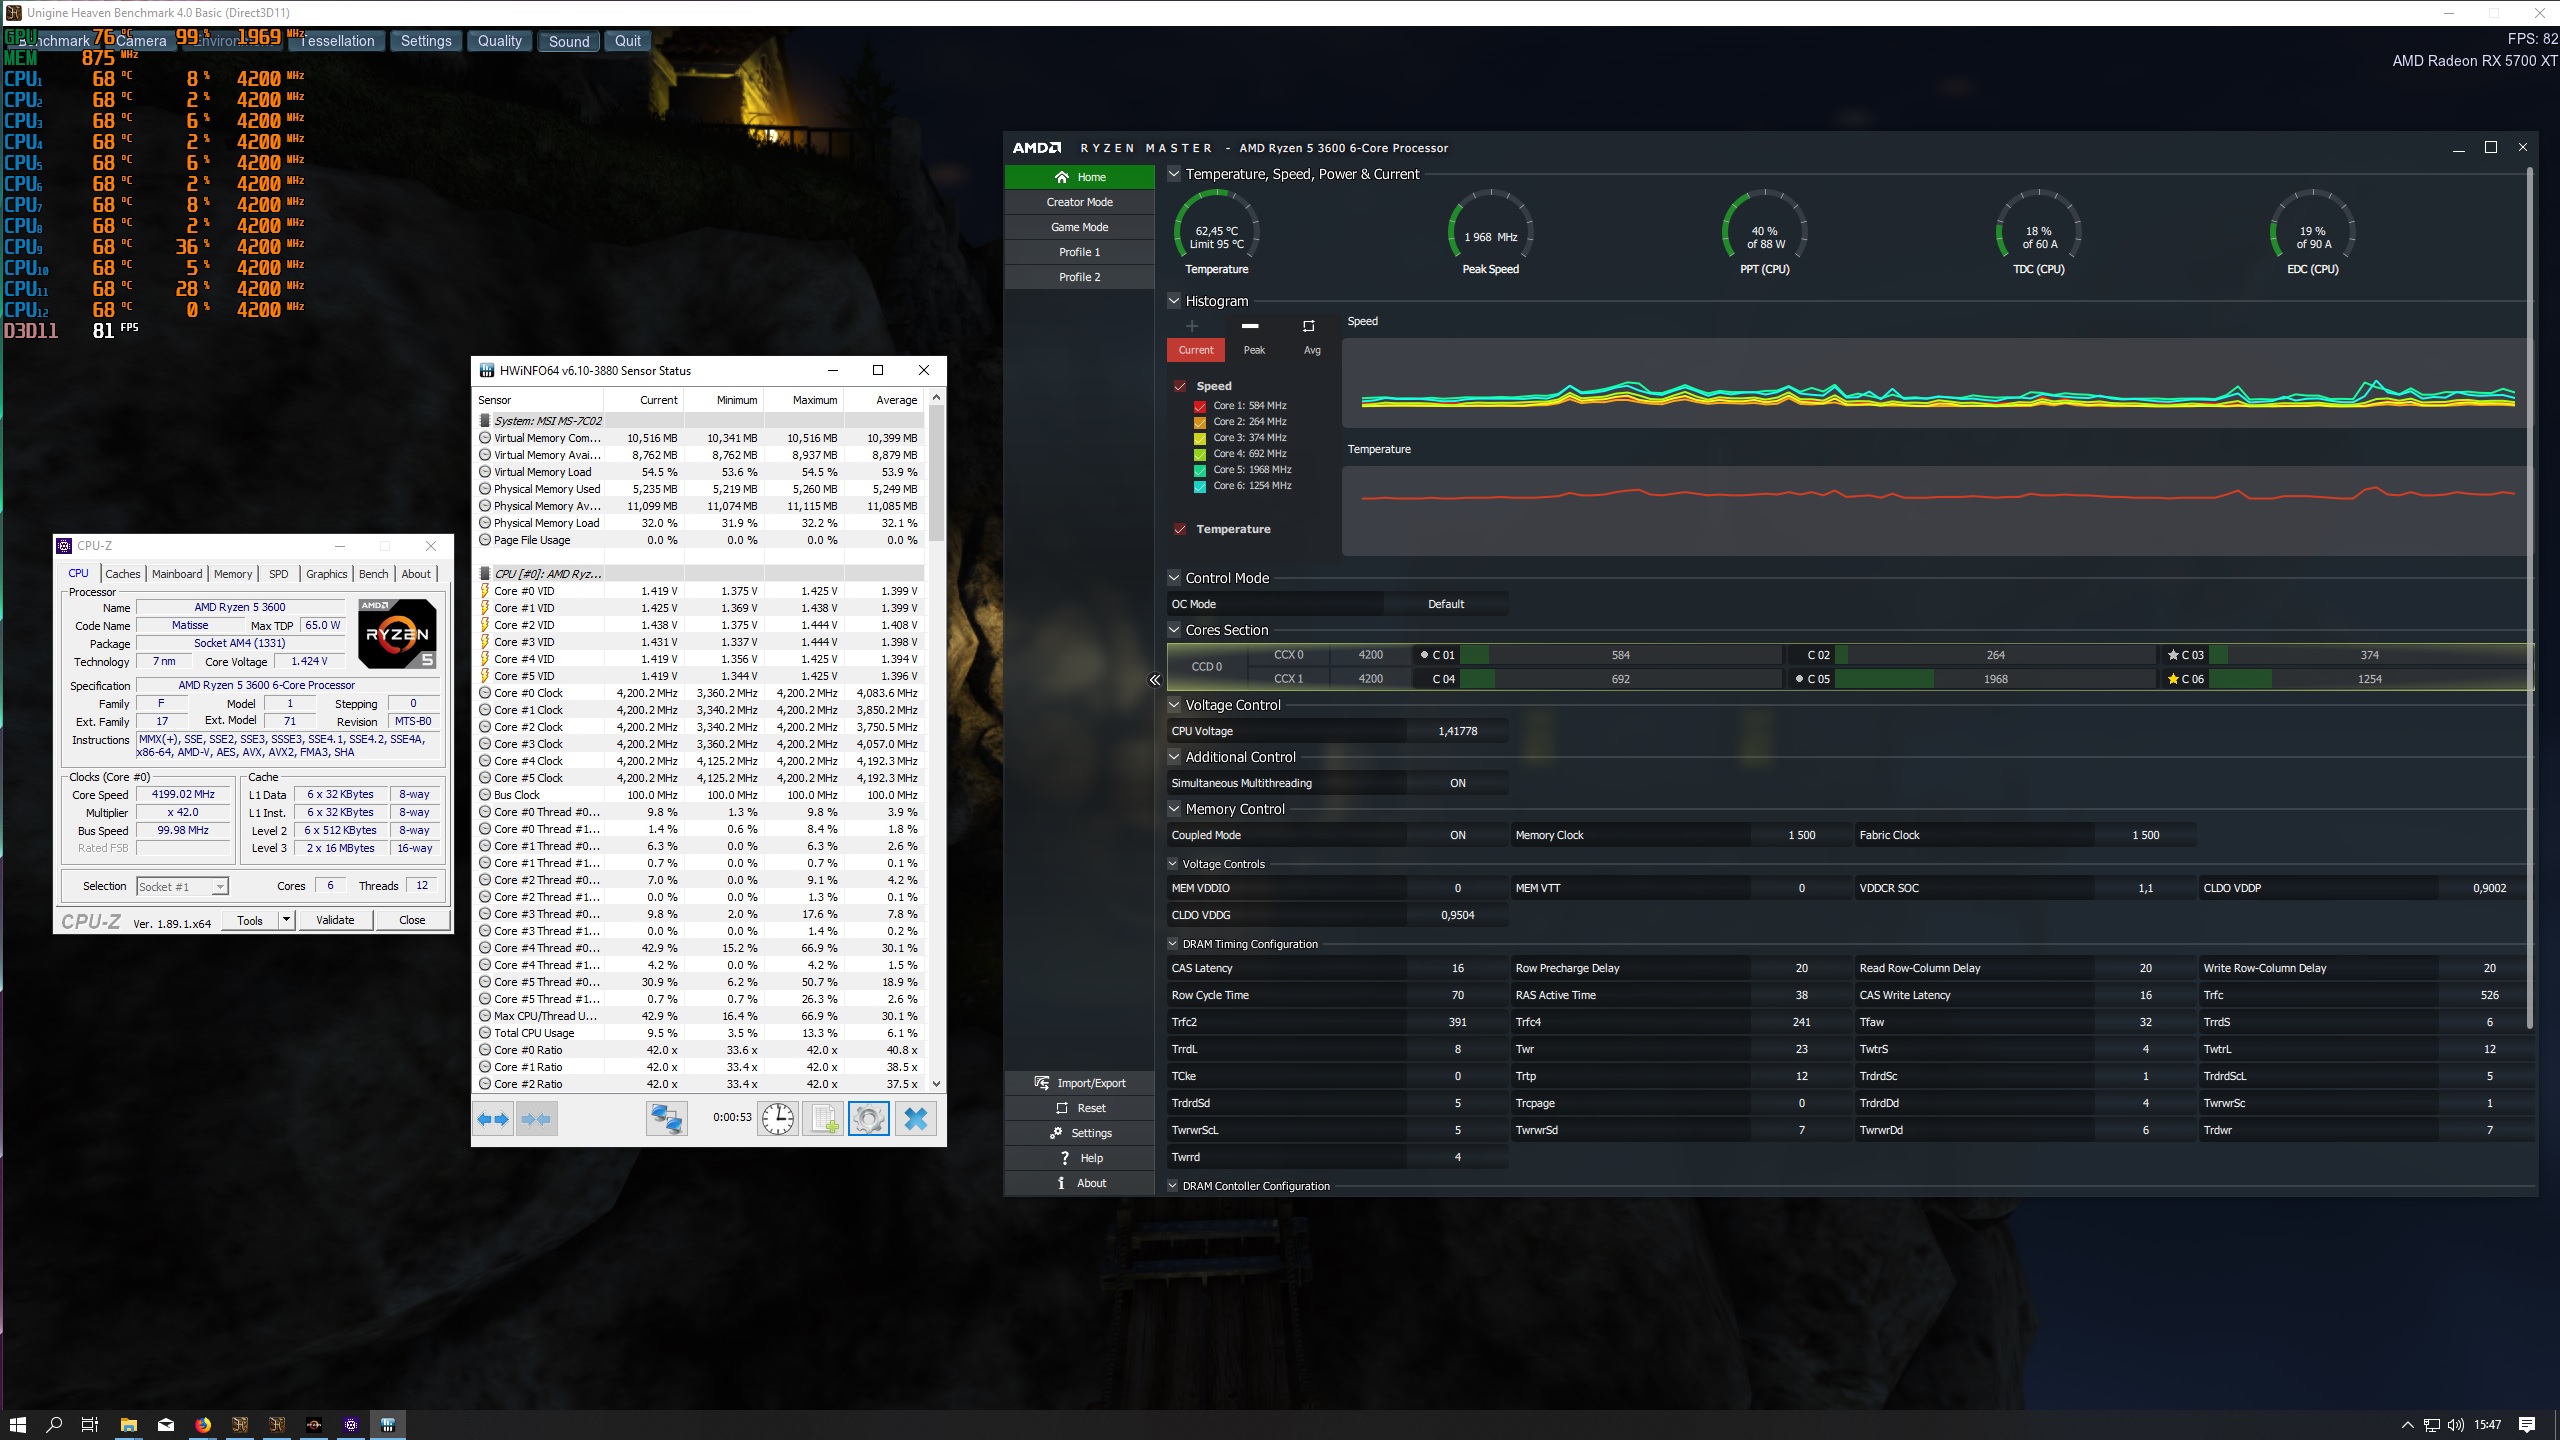Open Task View on taskbar
Screen dimensions: 2560x1440
(x=90, y=1425)
